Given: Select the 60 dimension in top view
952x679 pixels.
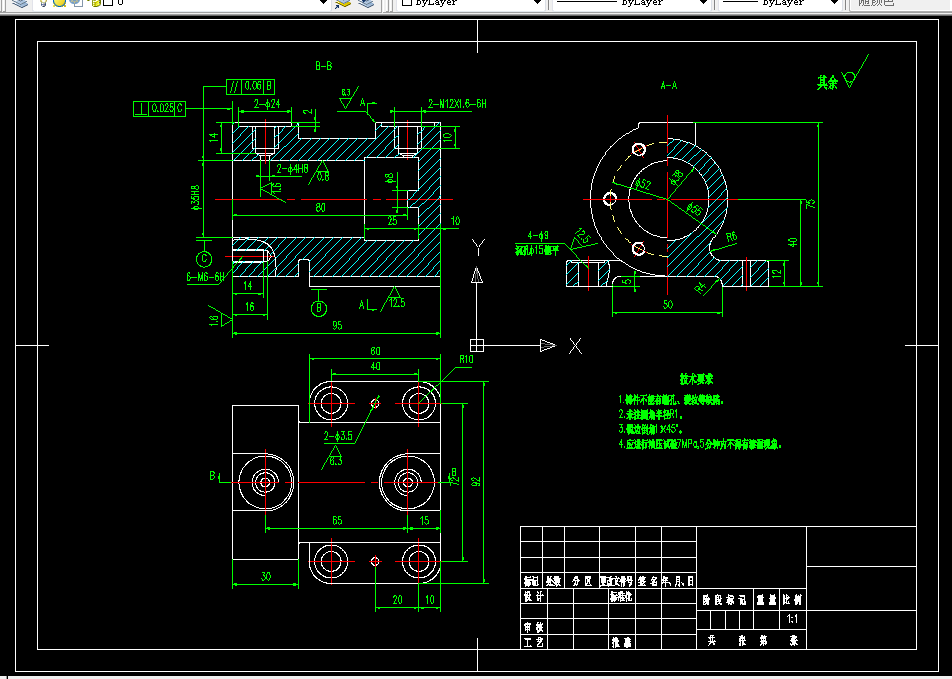Looking at the screenshot, I should pos(375,351).
